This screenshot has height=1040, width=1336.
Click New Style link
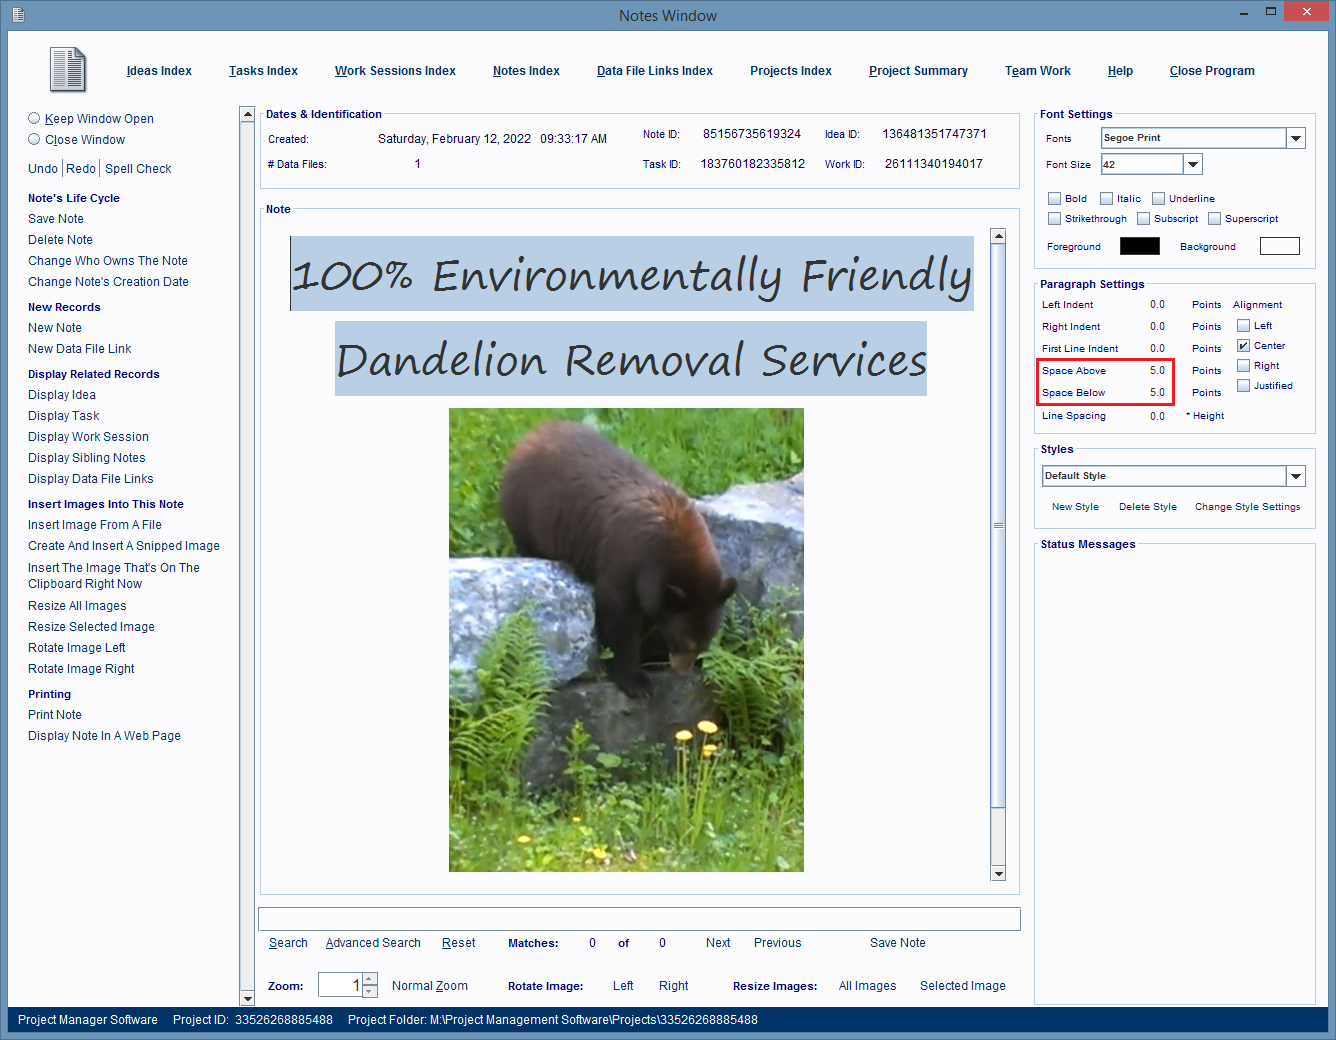click(x=1075, y=507)
